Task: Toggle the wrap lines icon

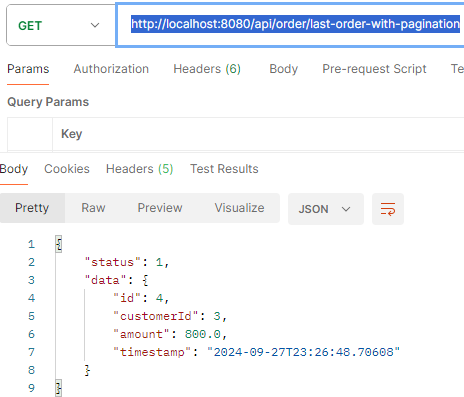Action: click(388, 209)
